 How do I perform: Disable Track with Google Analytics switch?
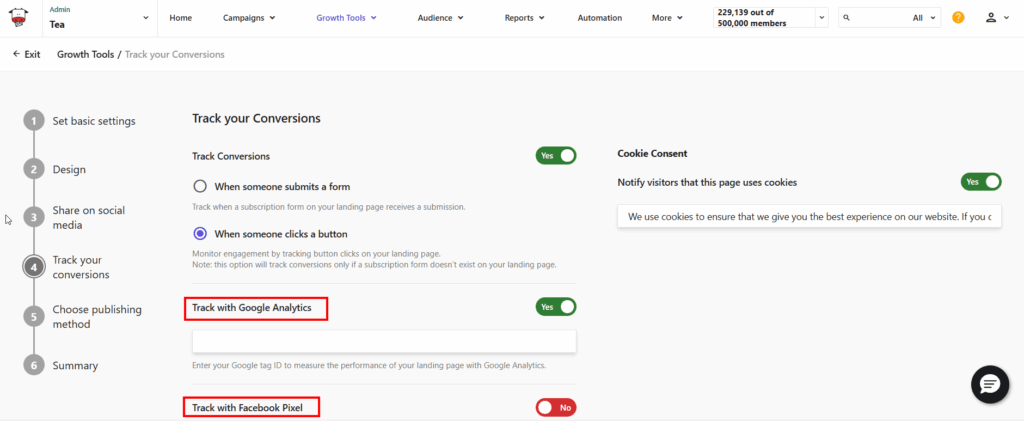click(556, 307)
